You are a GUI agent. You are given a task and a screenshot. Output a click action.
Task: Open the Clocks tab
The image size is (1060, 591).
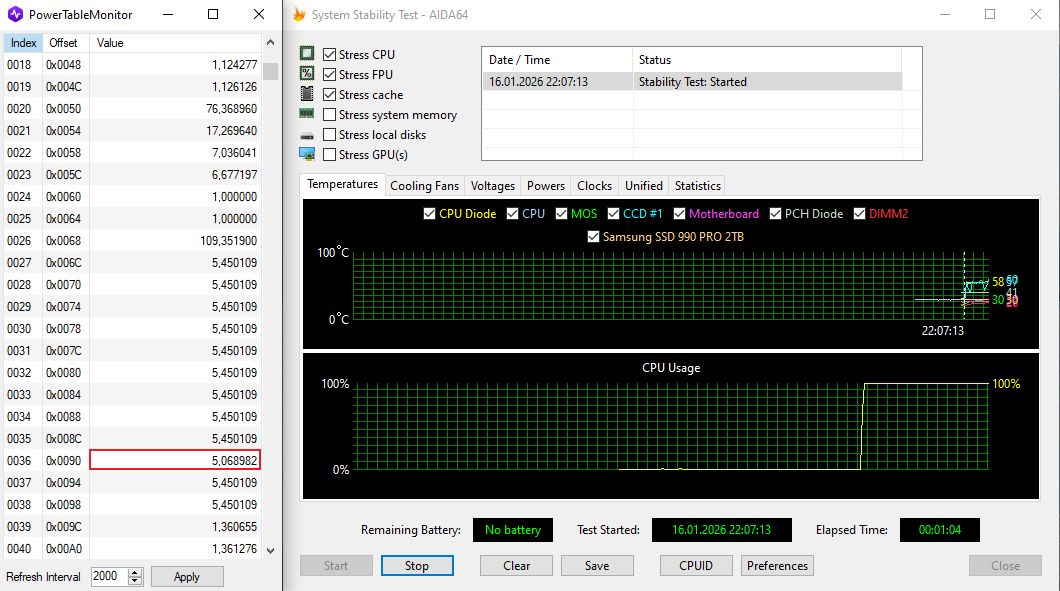pos(594,186)
